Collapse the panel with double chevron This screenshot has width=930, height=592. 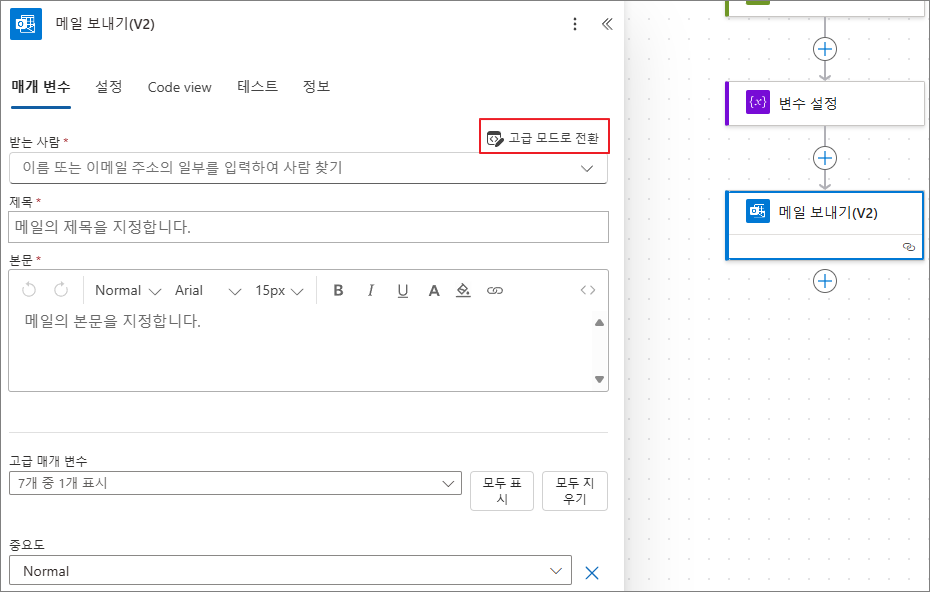coord(607,24)
